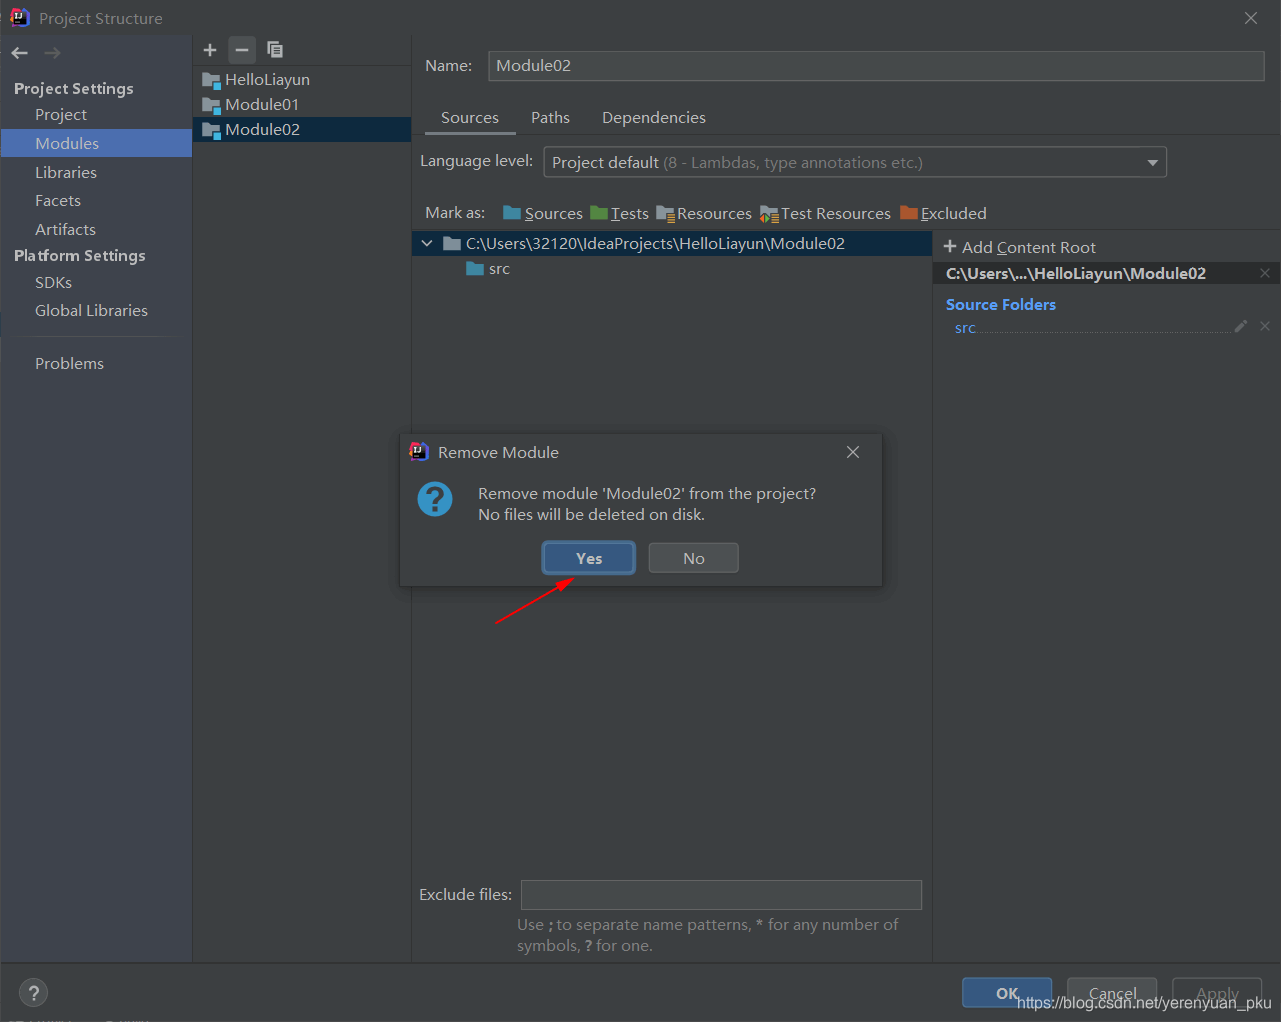The height and width of the screenshot is (1022, 1281).
Task: Close the Project Structure window
Action: 1251,18
